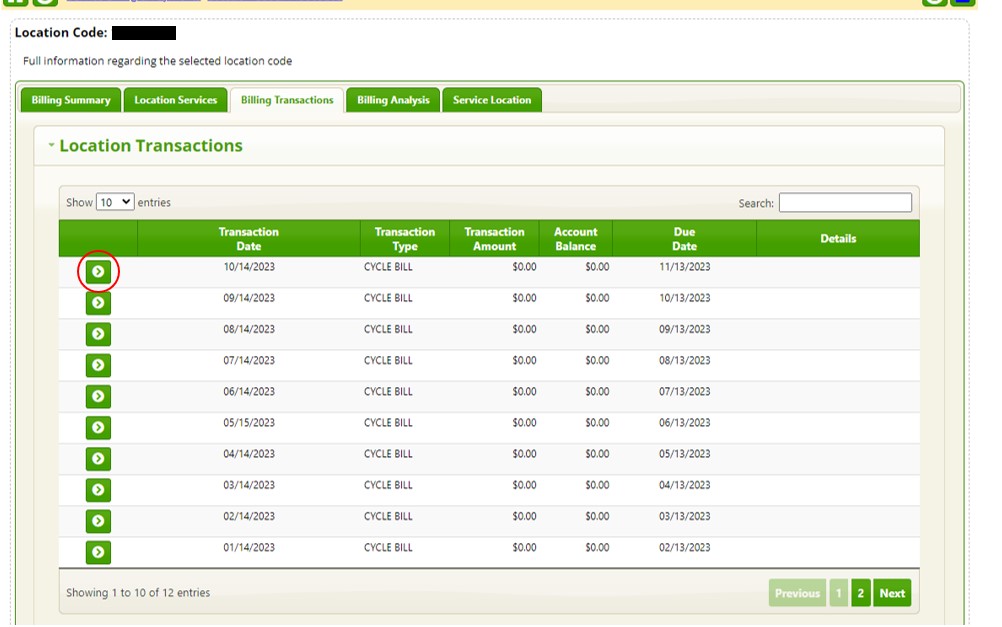The width and height of the screenshot is (1002, 627).
Task: Click the Previous pagination button
Action: click(x=797, y=593)
